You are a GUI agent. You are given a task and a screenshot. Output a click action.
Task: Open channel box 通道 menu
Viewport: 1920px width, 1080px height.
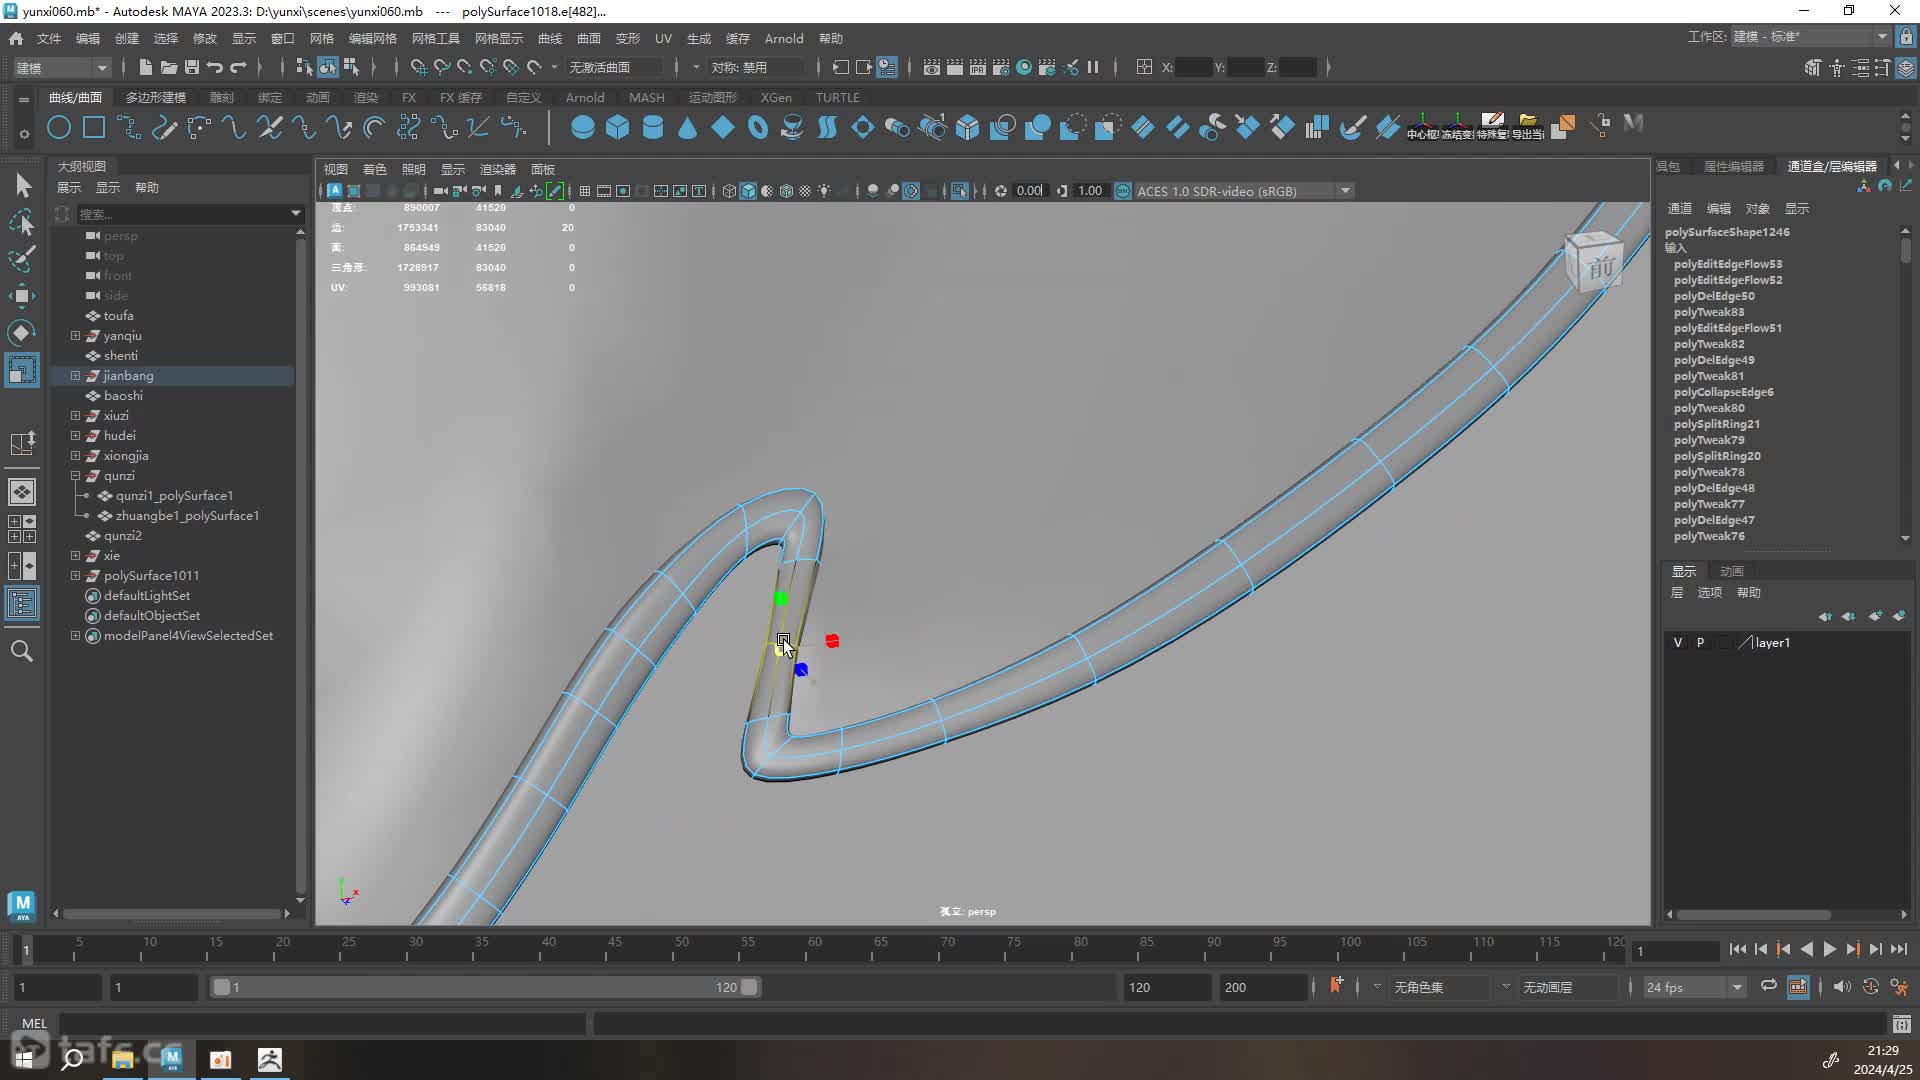coord(1680,208)
